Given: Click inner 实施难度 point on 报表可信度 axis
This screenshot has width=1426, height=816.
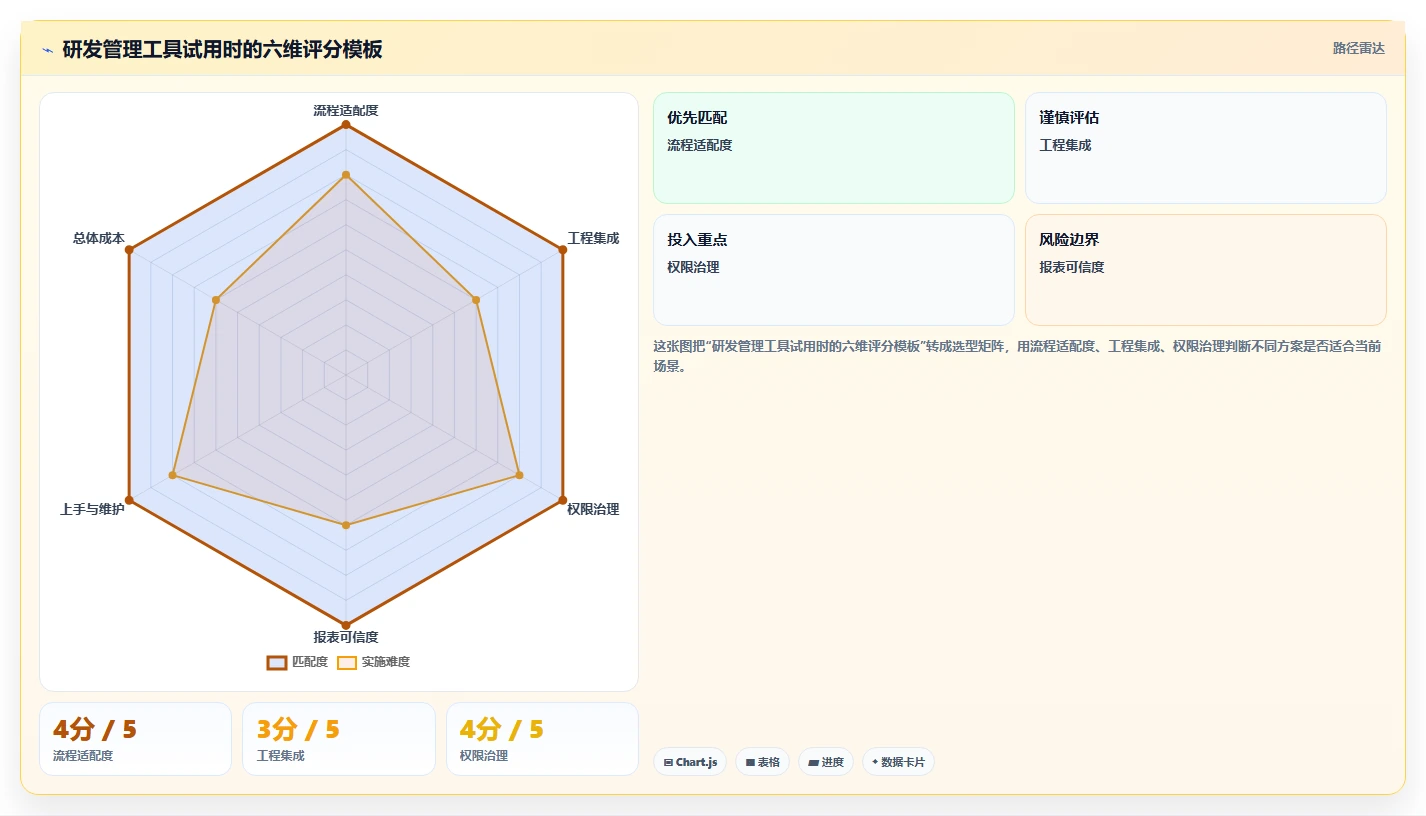Looking at the screenshot, I should [346, 525].
